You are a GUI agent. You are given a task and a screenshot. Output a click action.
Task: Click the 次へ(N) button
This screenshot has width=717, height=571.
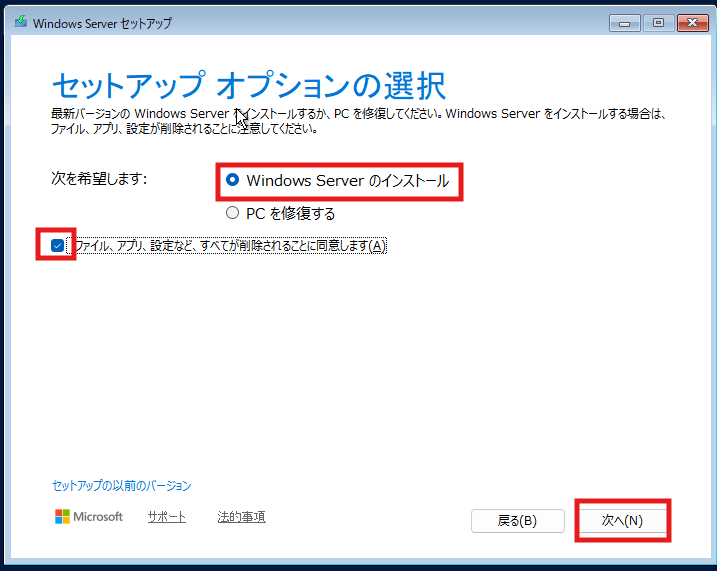[622, 520]
